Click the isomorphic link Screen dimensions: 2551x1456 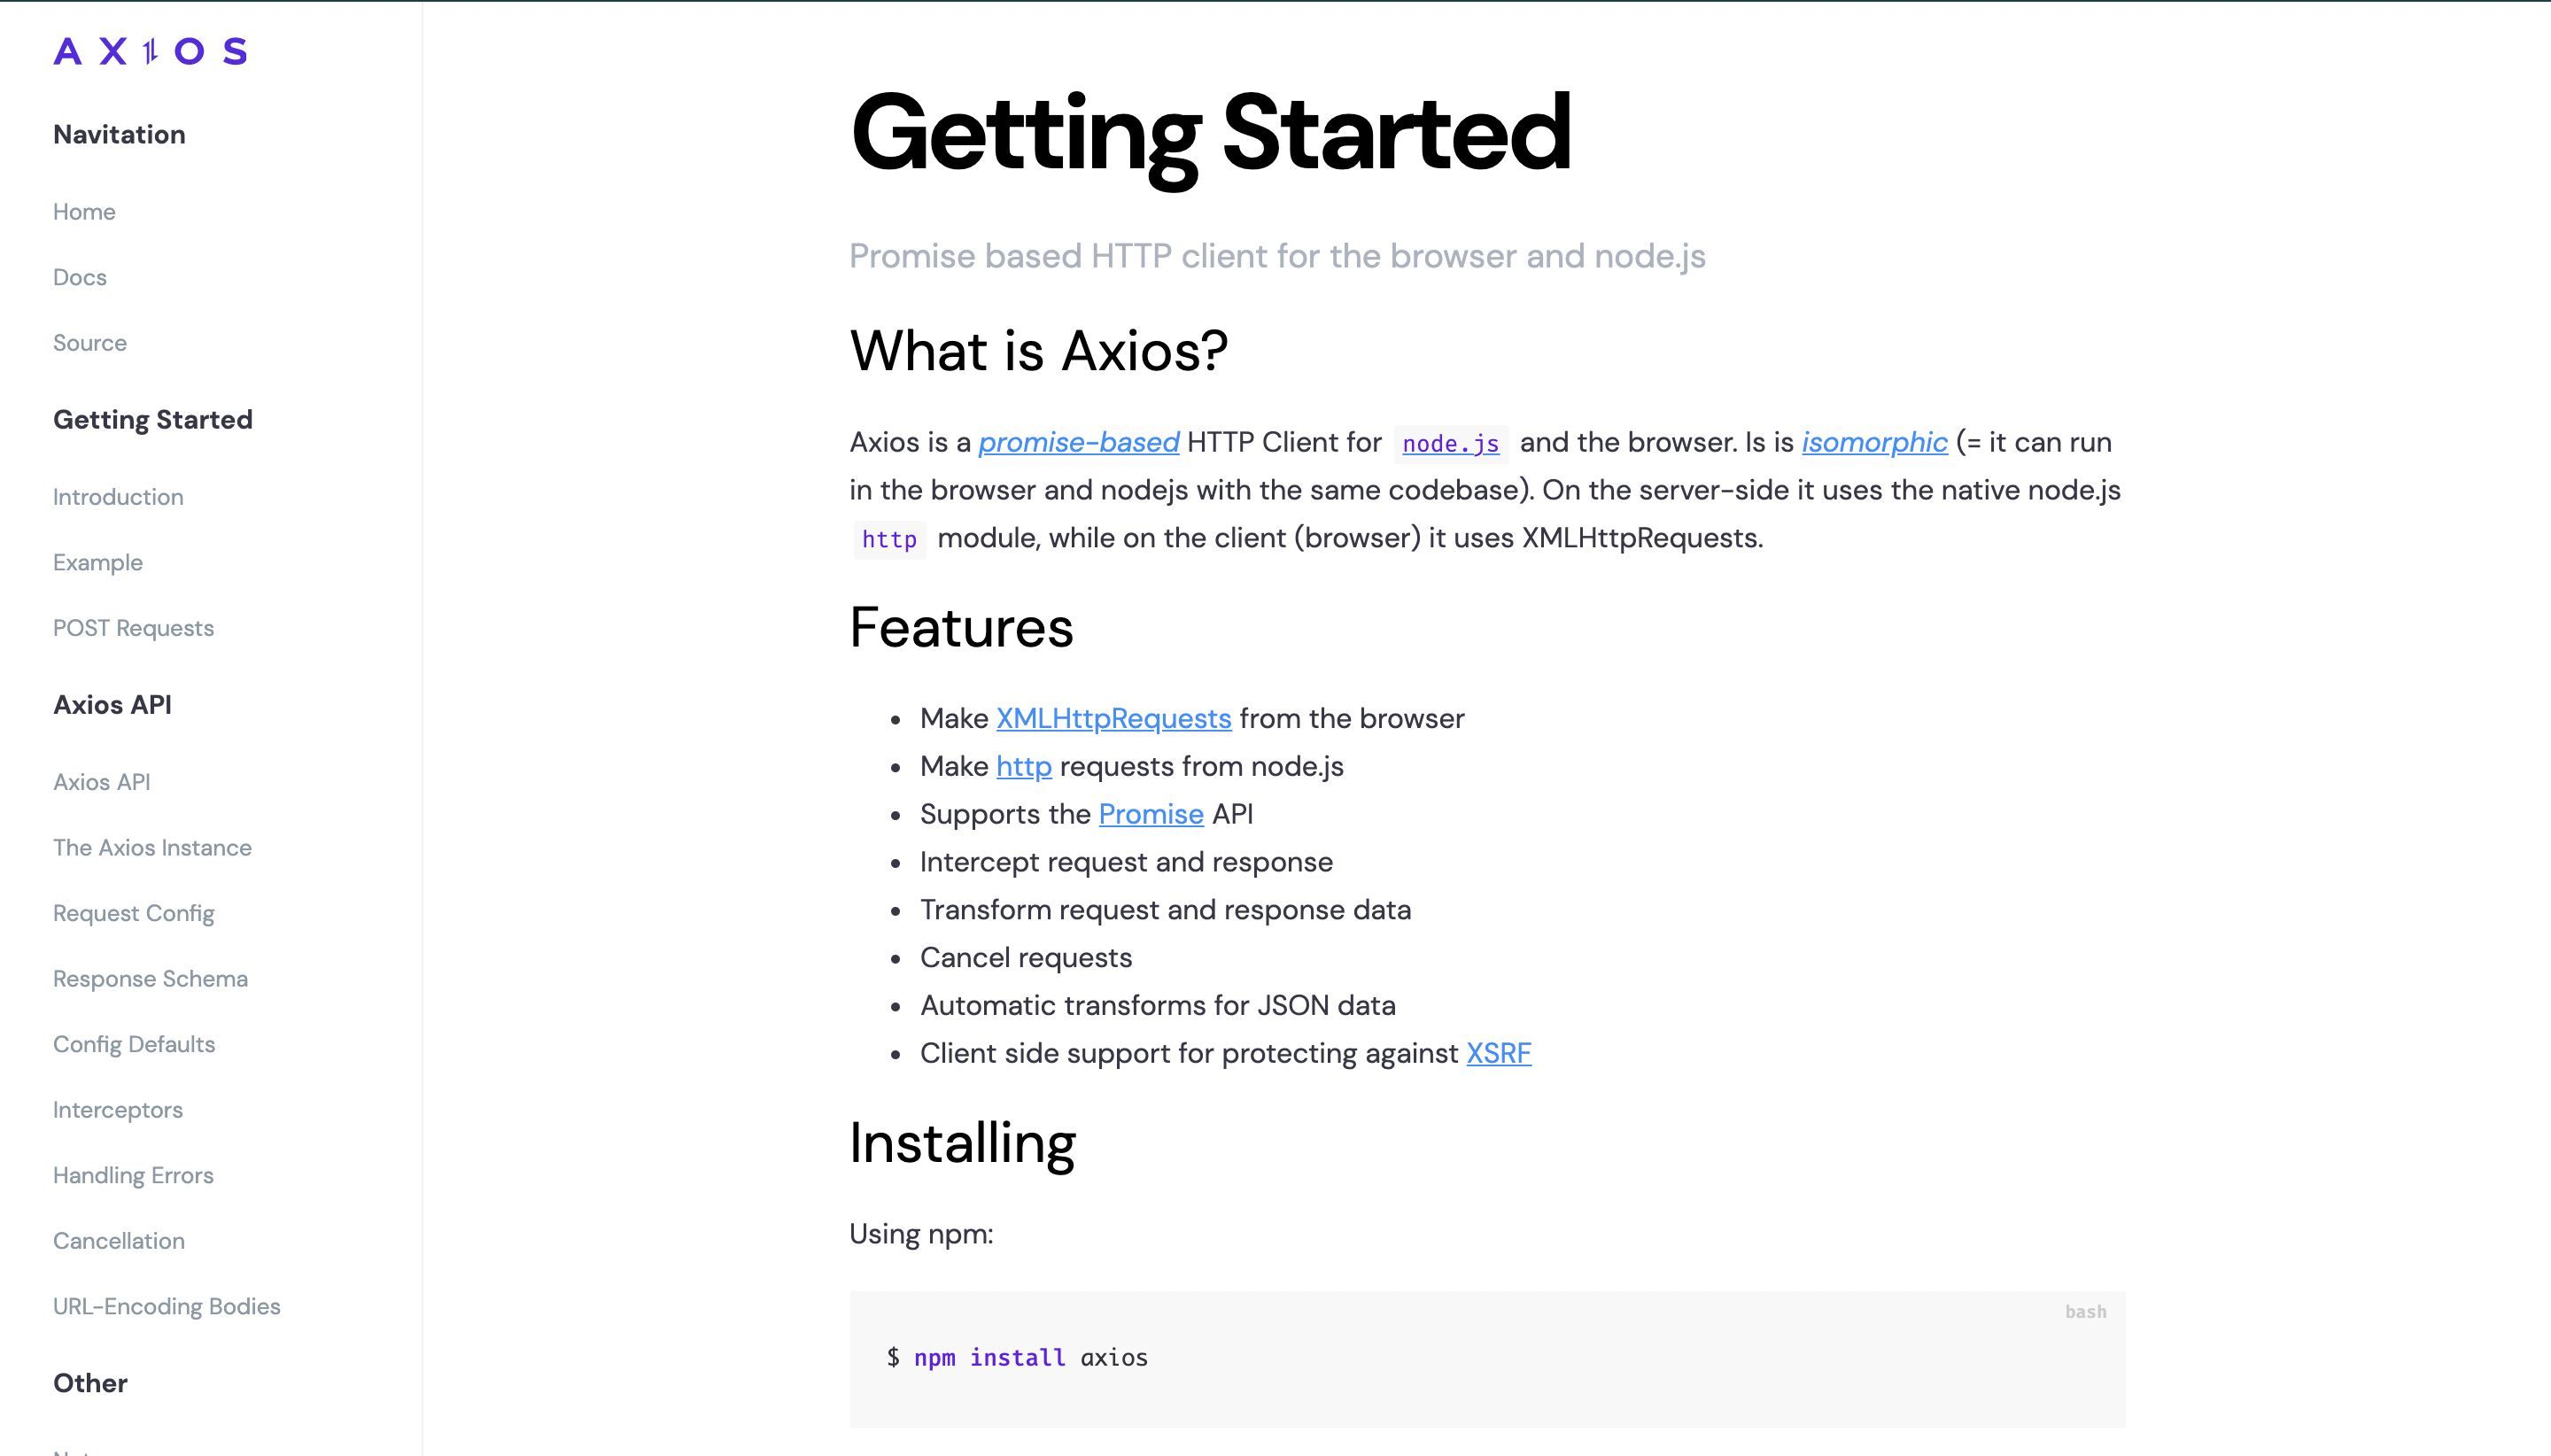point(1873,442)
